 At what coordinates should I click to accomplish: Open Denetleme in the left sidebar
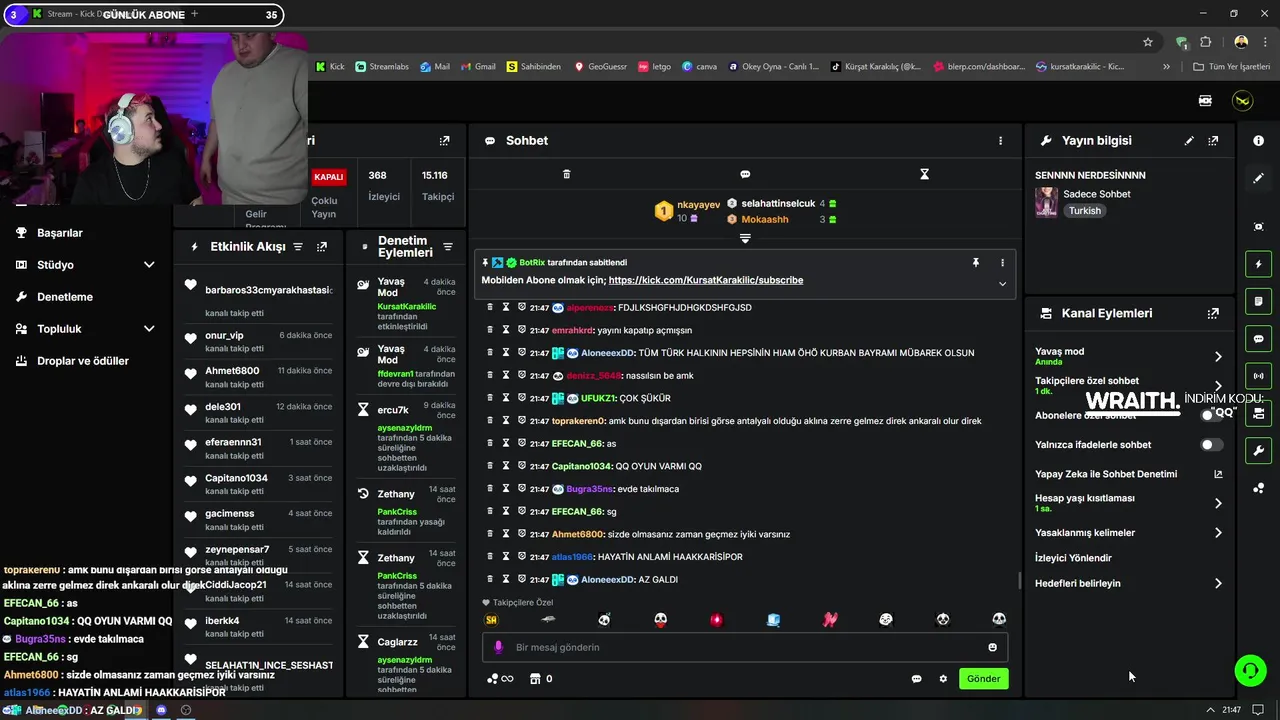click(65, 297)
